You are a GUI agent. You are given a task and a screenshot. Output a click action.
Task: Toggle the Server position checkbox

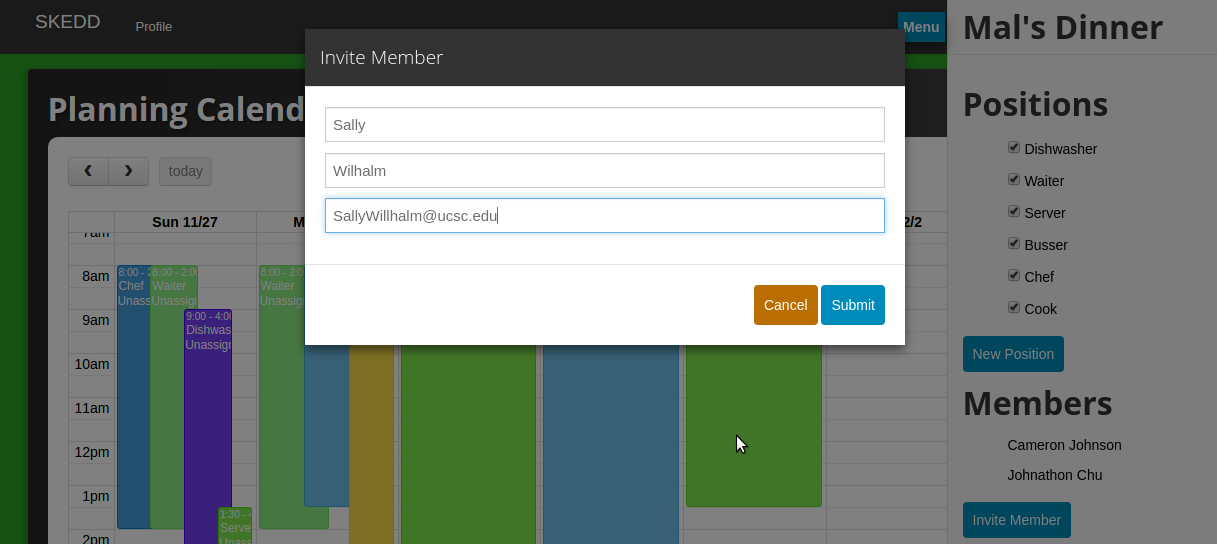1014,212
